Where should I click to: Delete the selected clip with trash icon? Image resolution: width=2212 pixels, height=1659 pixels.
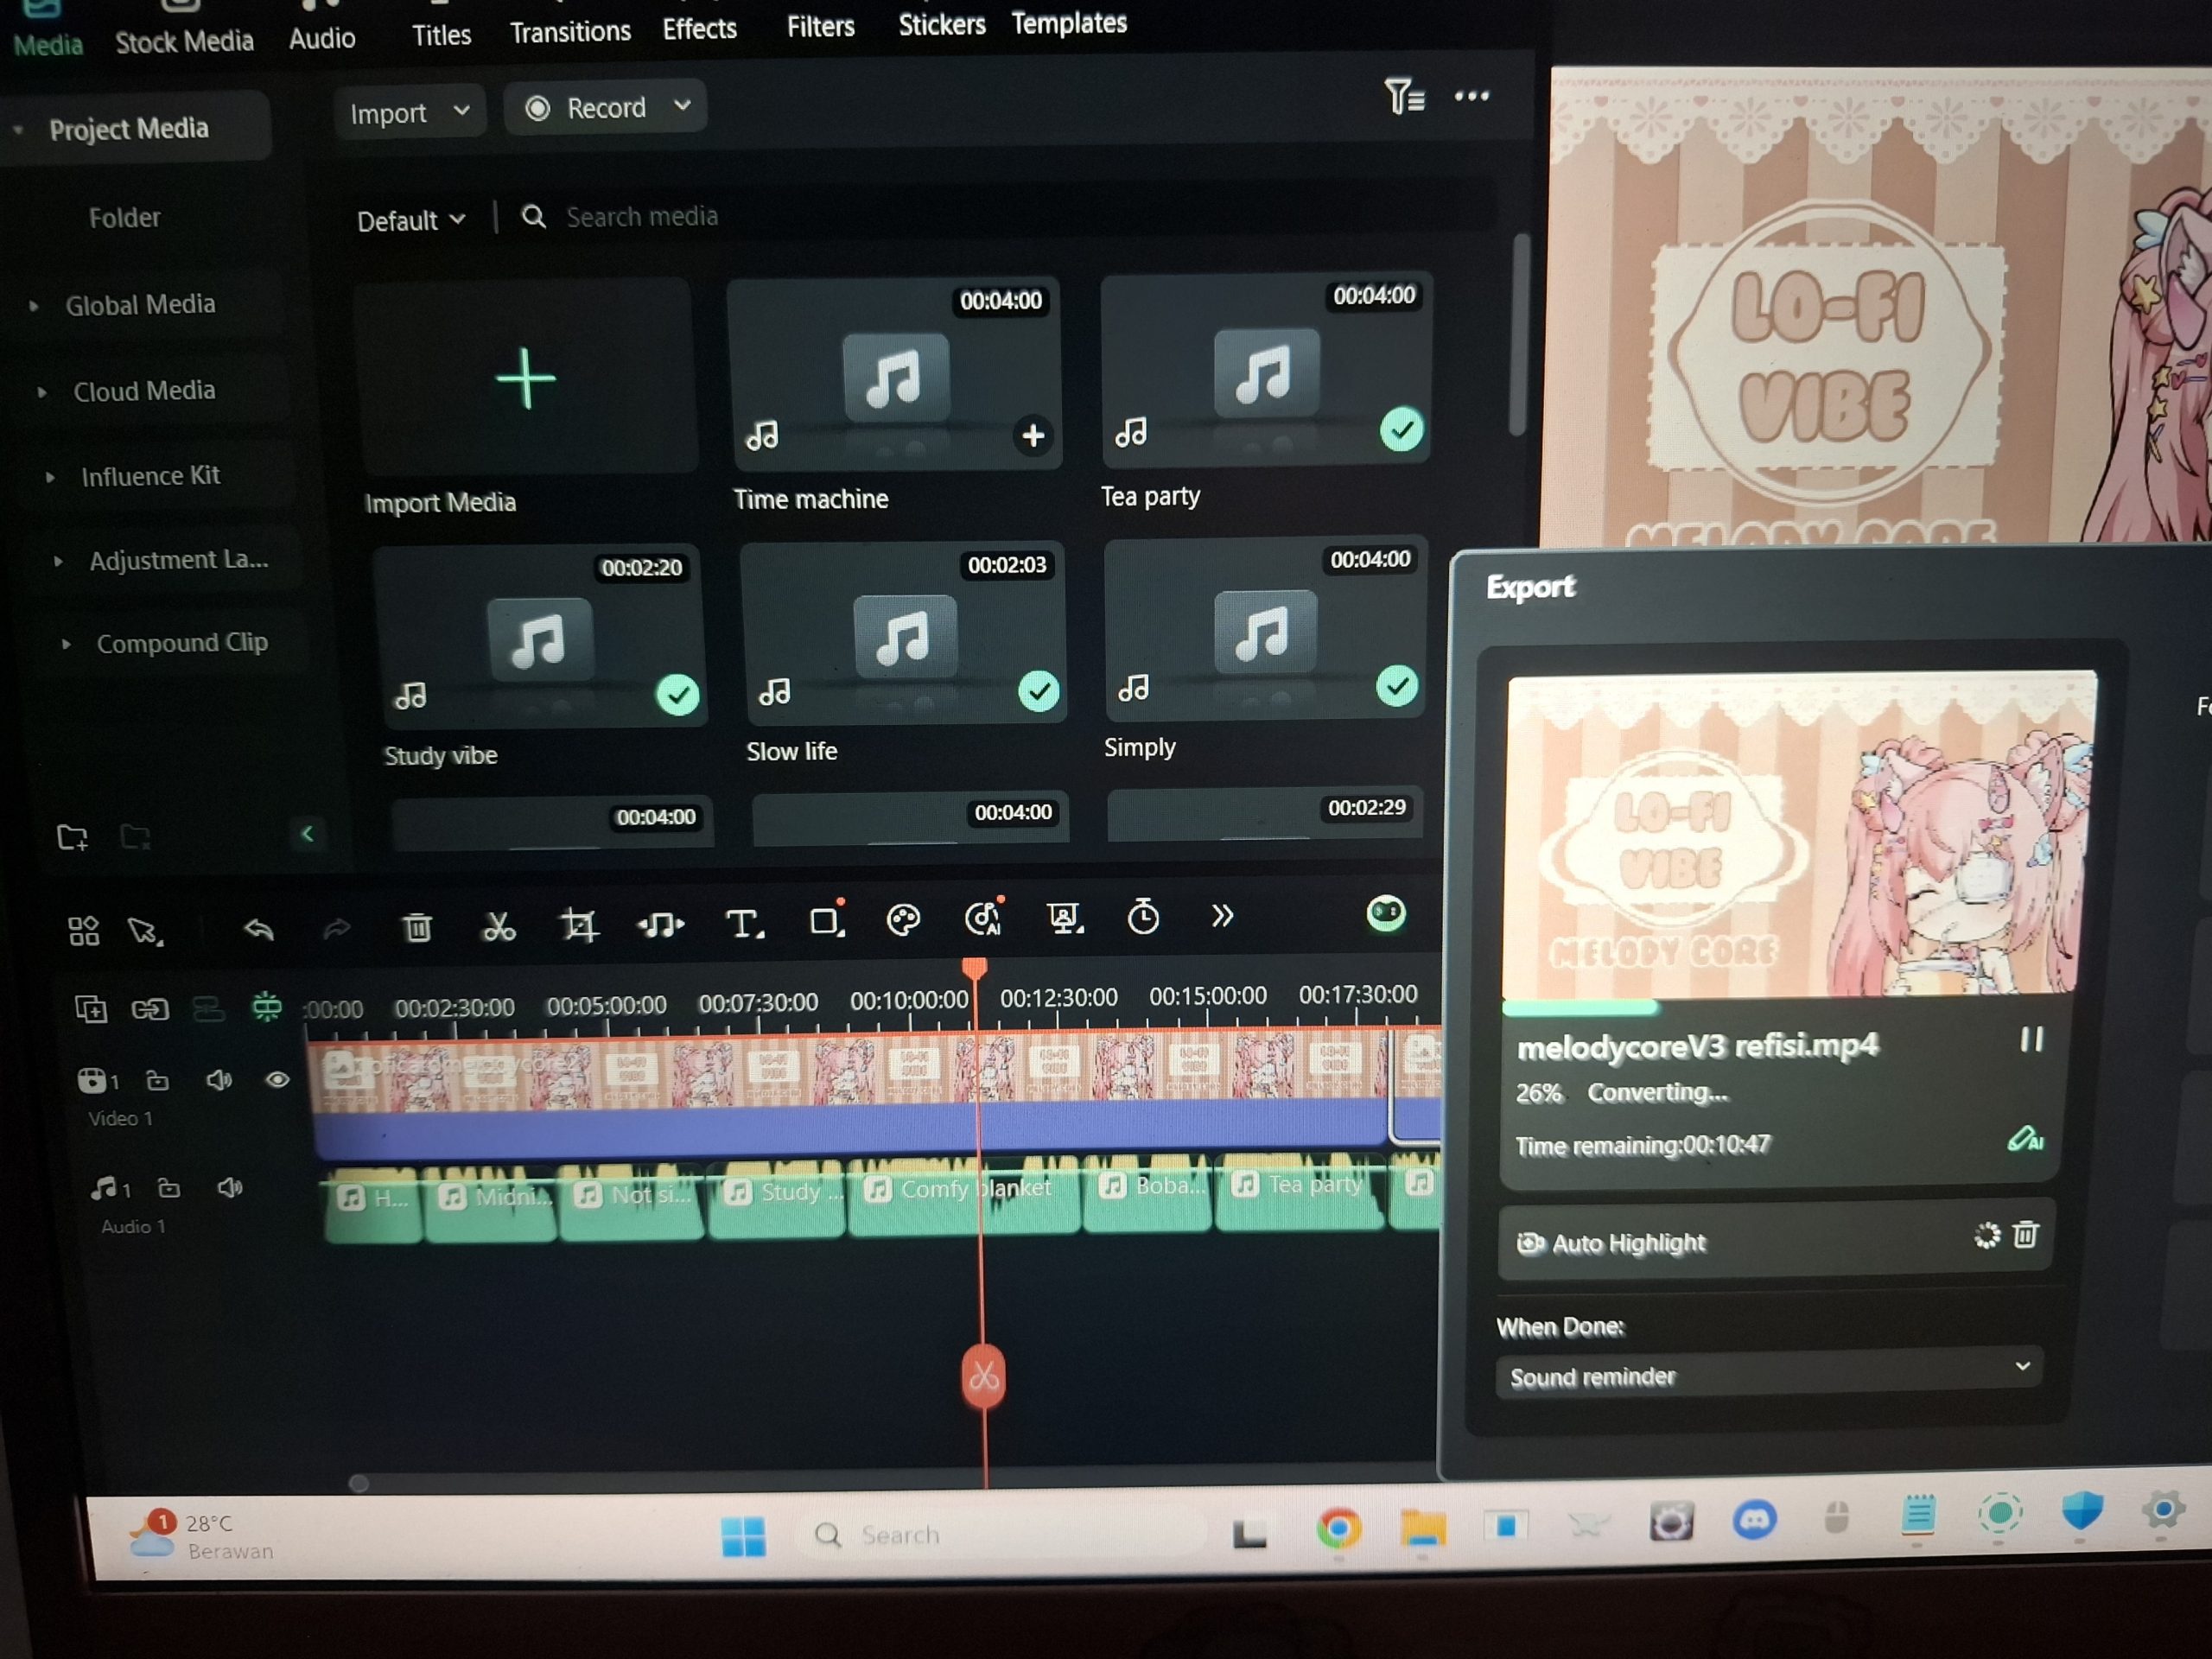[x=418, y=927]
